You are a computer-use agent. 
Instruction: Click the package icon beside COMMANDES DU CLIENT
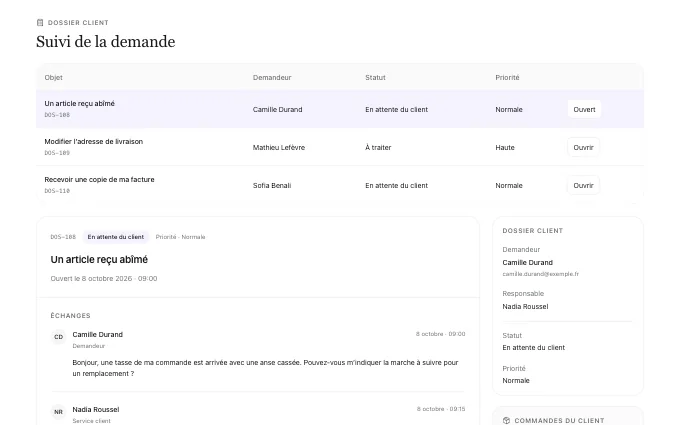click(506, 420)
